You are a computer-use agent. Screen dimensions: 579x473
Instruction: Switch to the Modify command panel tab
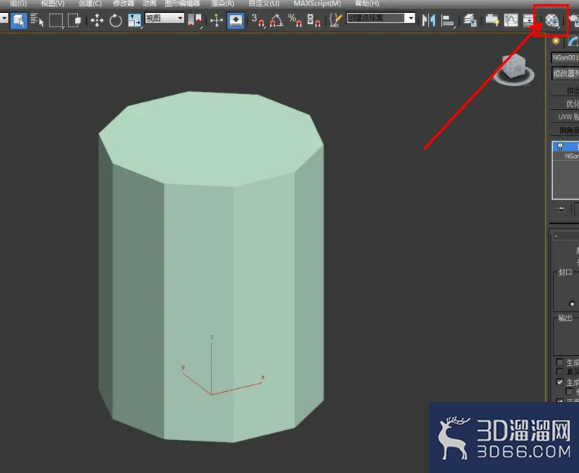pos(573,41)
